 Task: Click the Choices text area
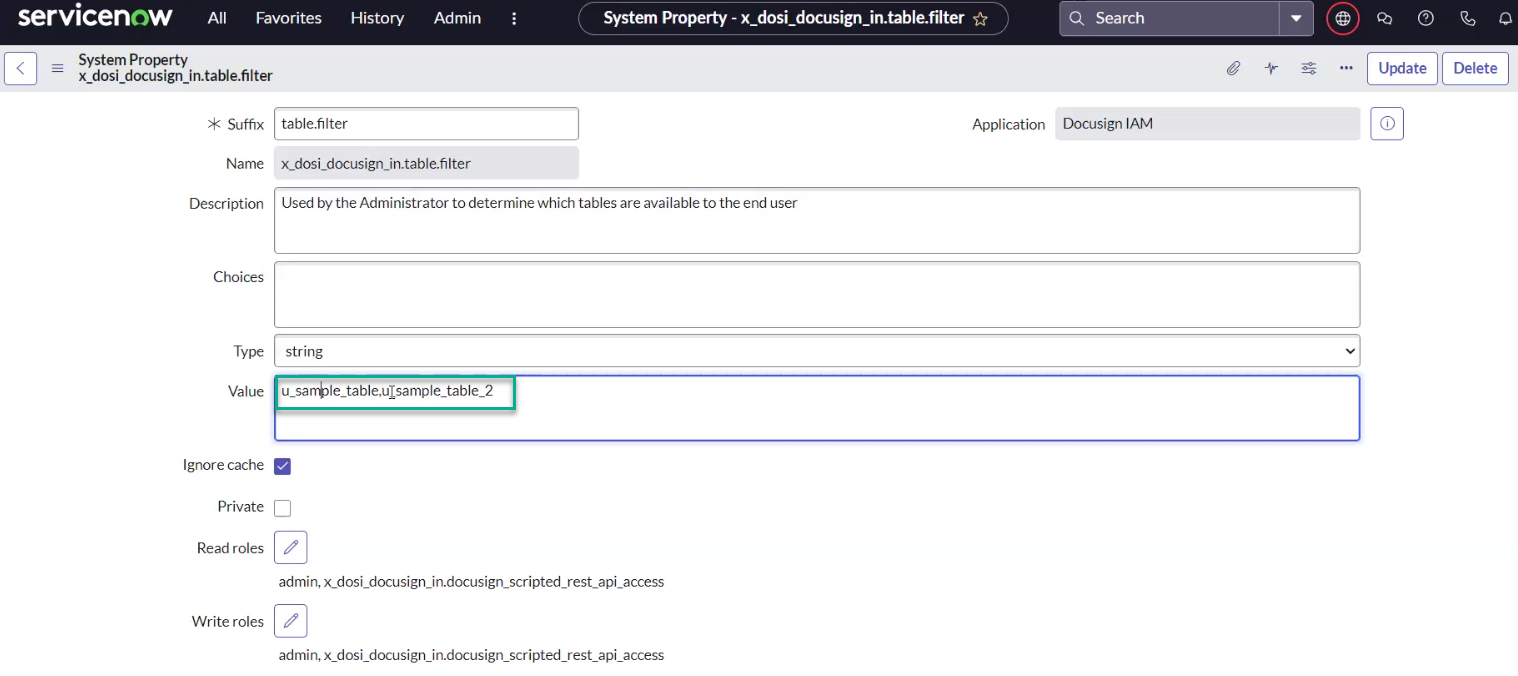[817, 294]
